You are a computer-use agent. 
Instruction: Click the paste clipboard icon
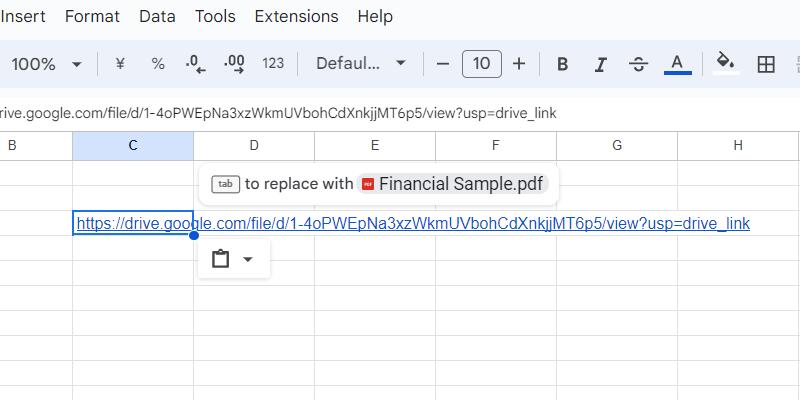tap(220, 259)
